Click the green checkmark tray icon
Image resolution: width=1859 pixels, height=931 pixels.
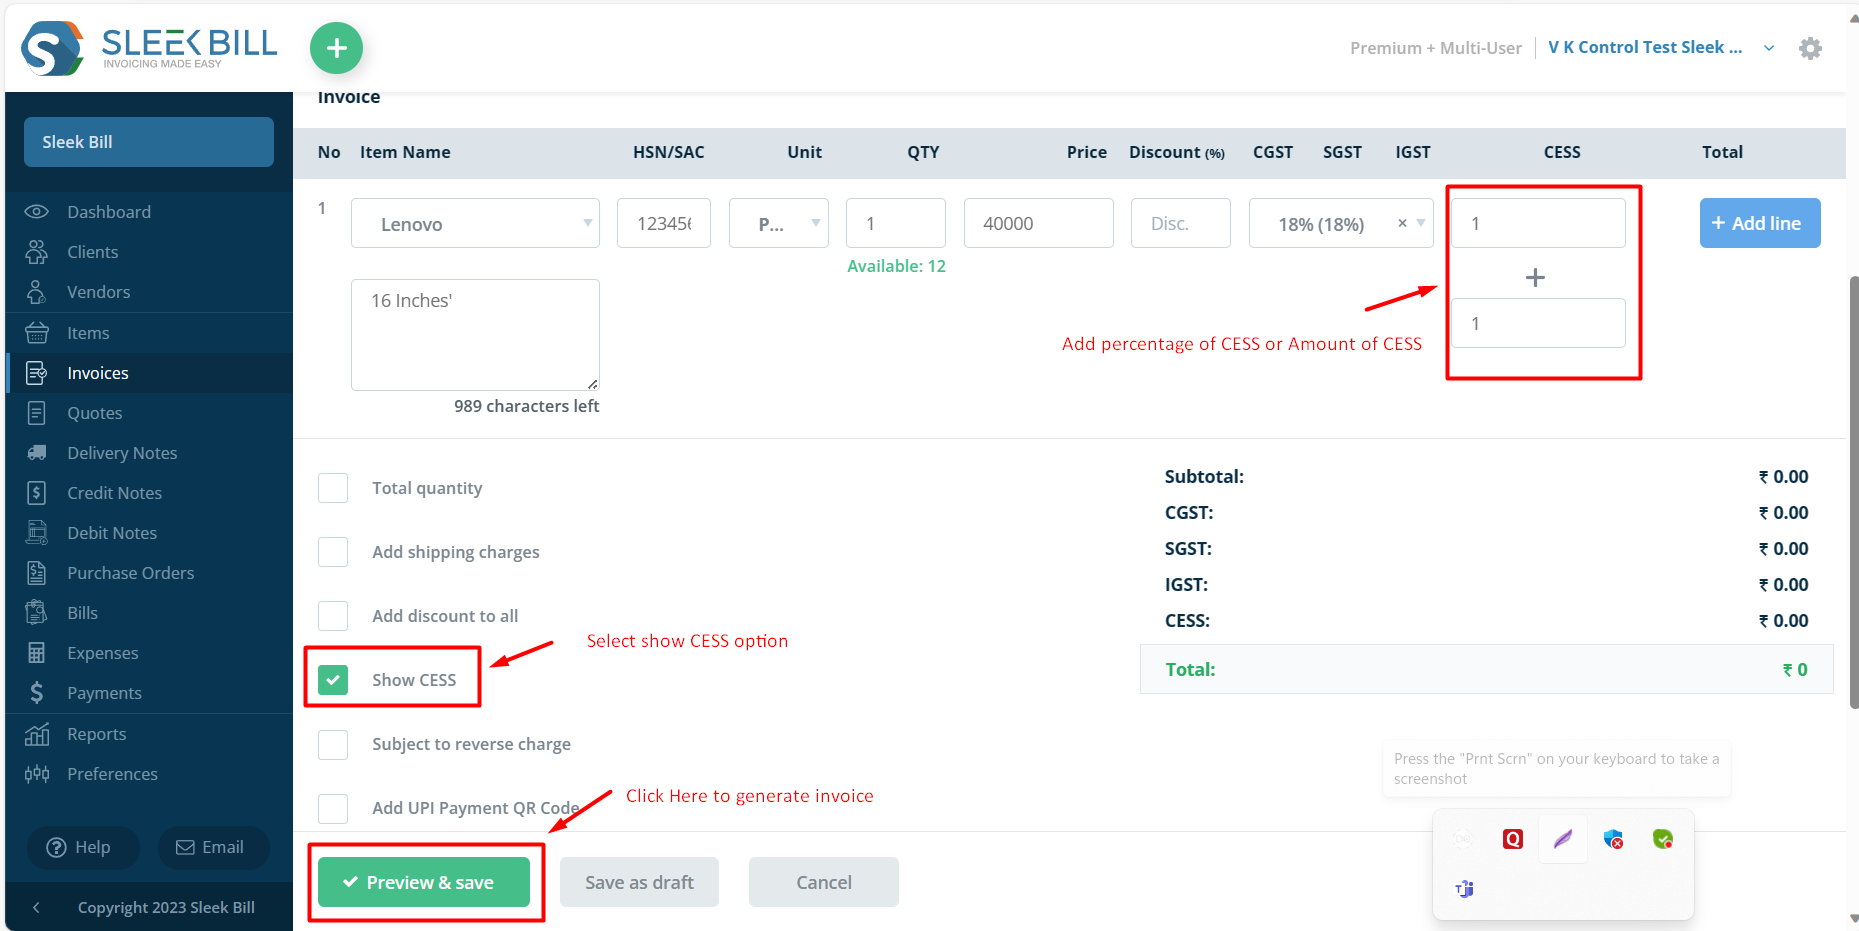(x=1663, y=839)
